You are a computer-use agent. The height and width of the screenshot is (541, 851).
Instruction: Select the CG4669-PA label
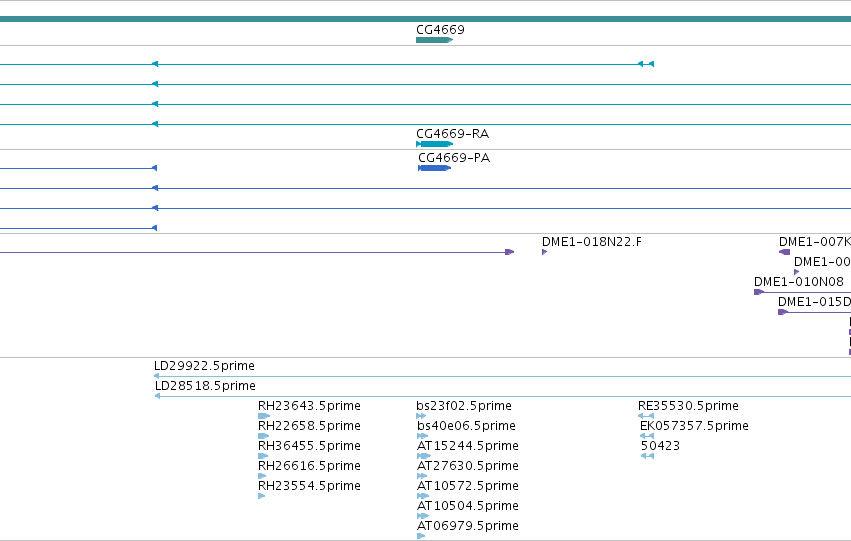(454, 158)
